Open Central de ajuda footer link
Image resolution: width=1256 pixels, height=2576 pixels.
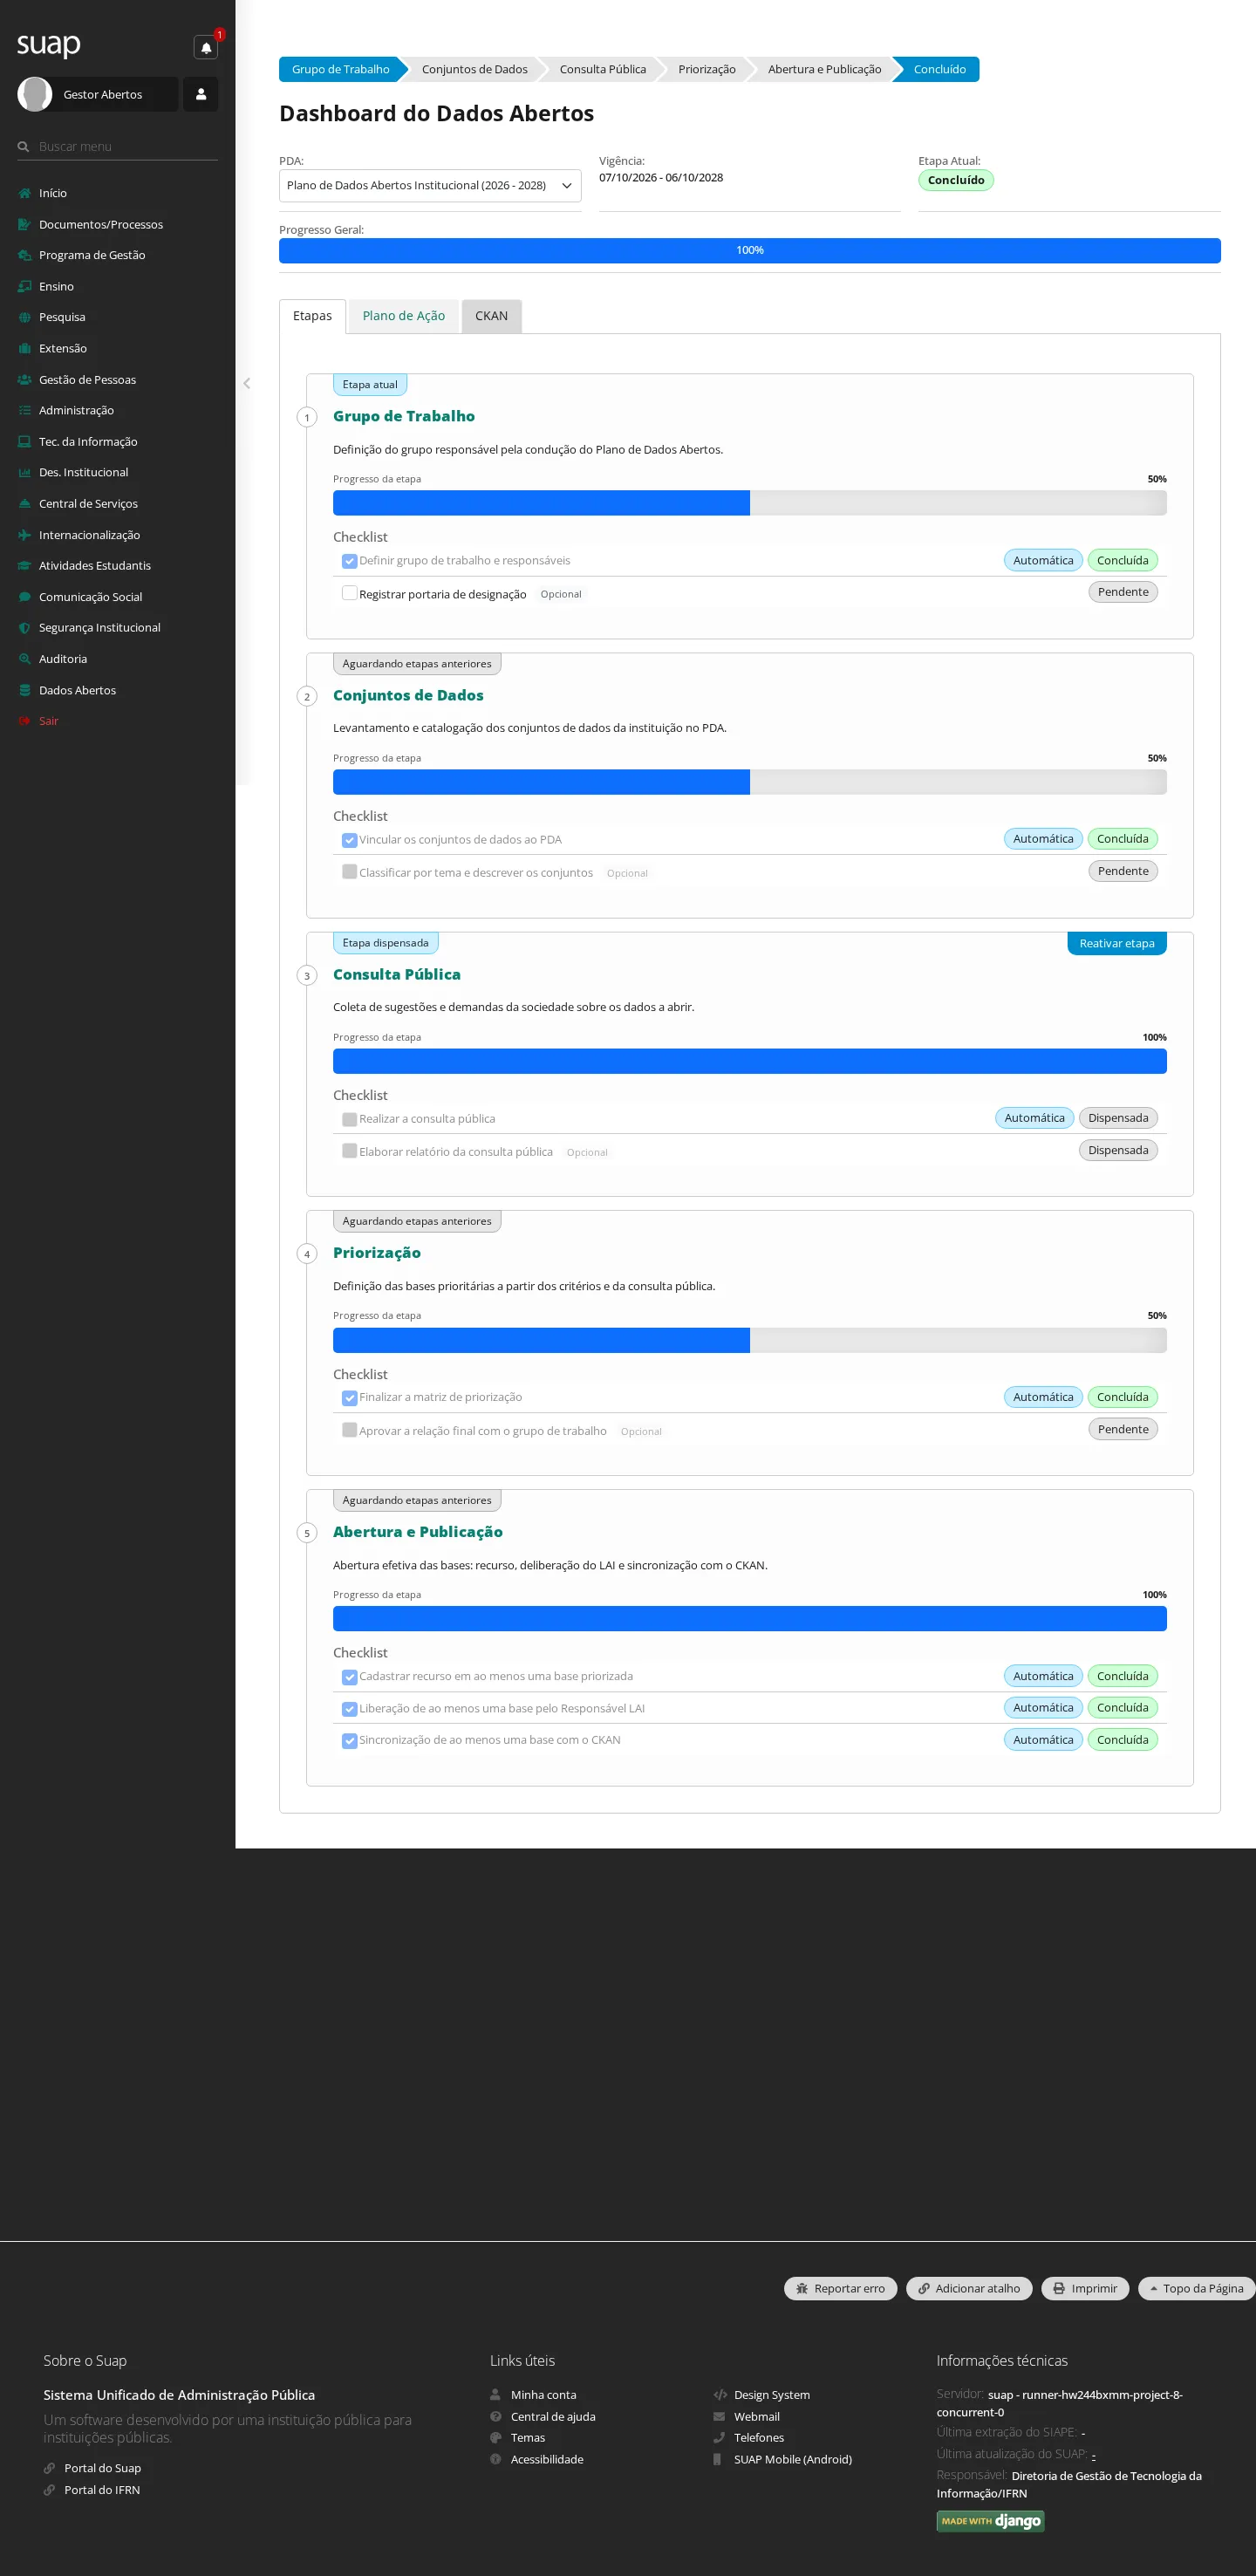point(553,2416)
